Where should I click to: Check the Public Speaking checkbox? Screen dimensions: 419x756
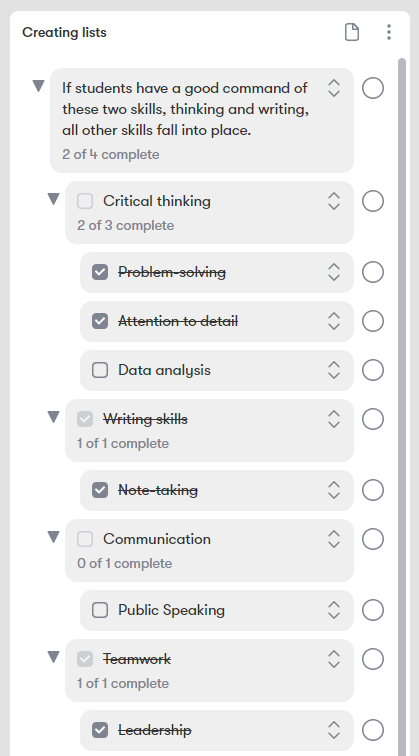point(100,610)
